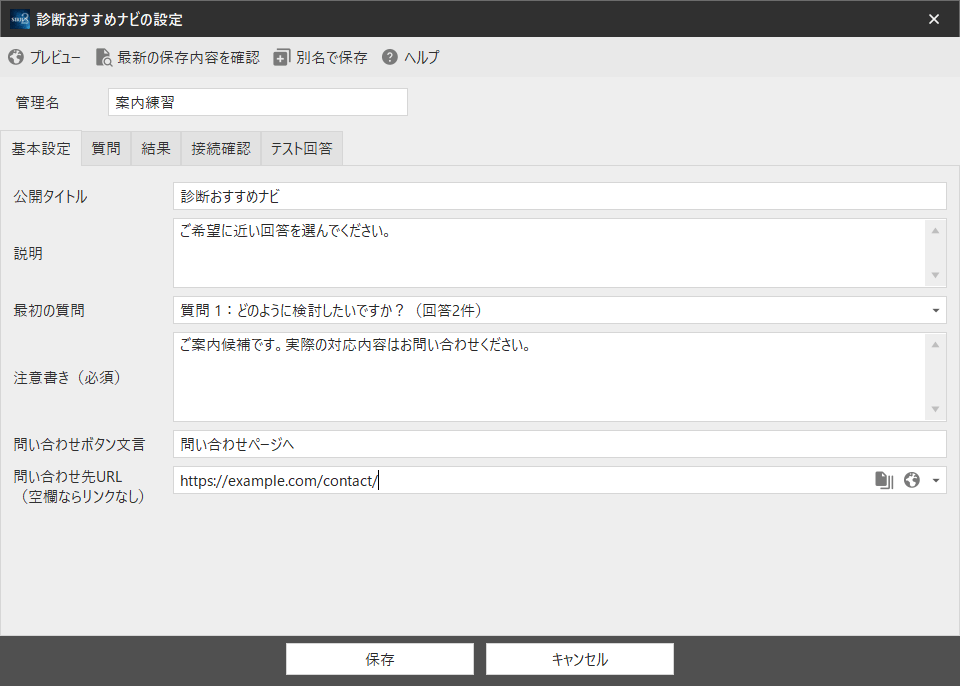
Task: Click the 管理名 input field
Action: pos(258,102)
